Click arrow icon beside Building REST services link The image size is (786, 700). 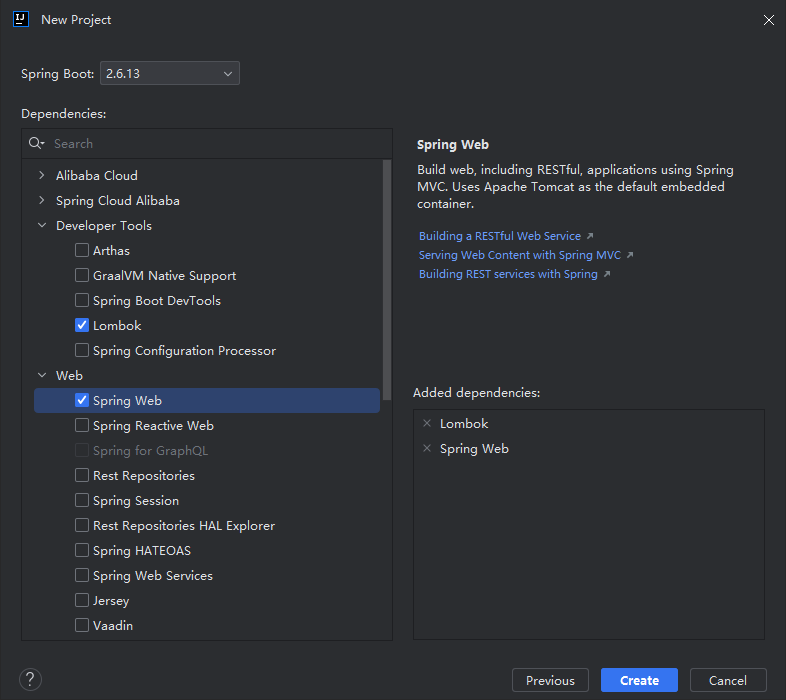pyautogui.click(x=607, y=274)
